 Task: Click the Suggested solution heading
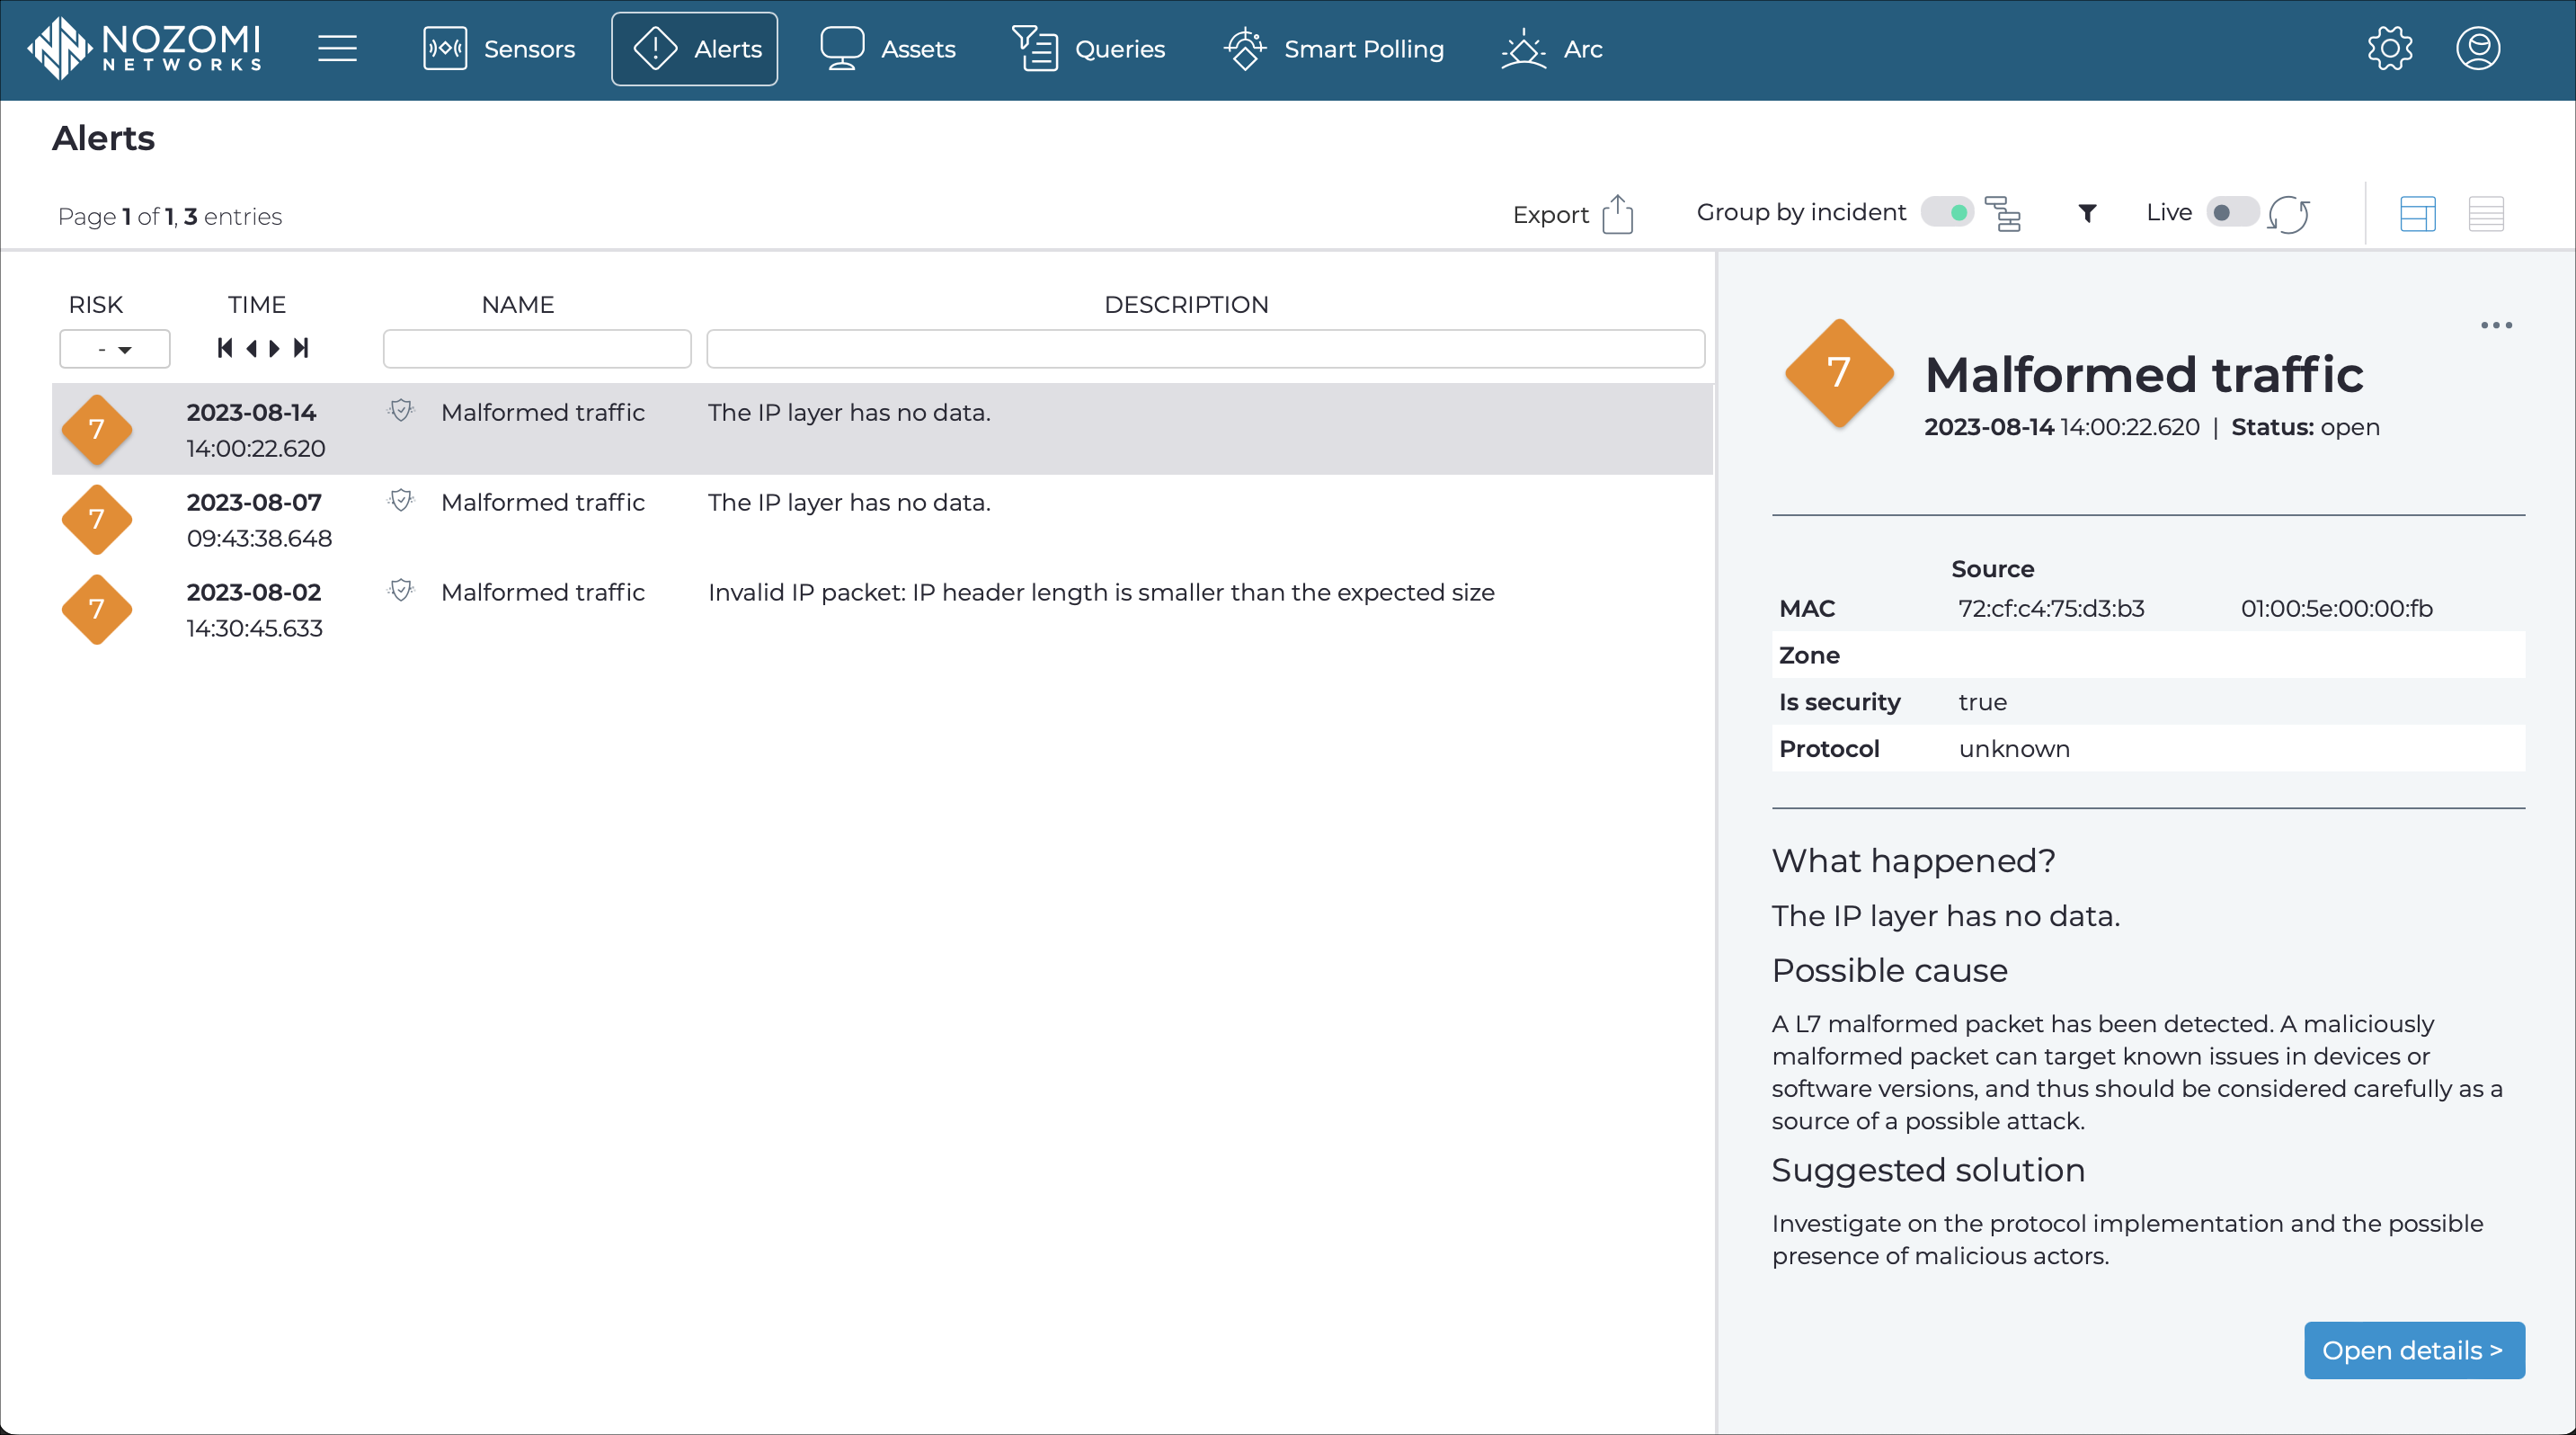click(1928, 1170)
